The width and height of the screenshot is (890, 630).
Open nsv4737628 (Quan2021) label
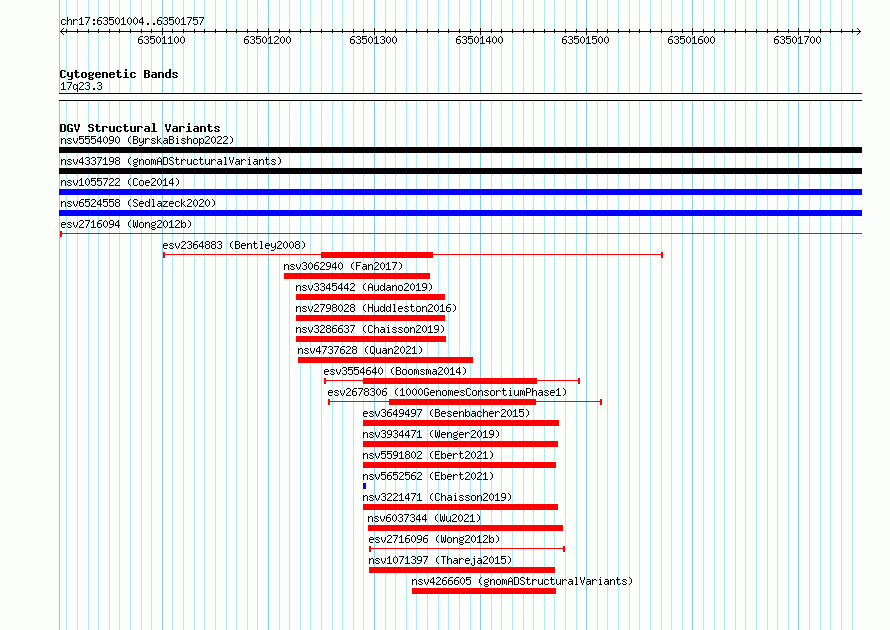360,350
